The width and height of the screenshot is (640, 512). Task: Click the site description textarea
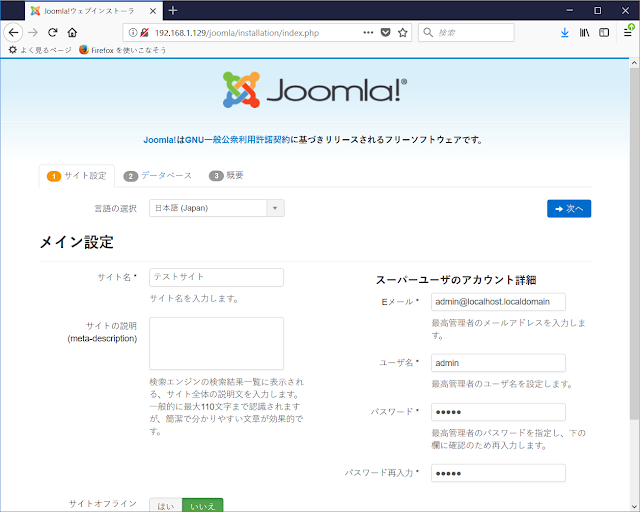click(x=216, y=343)
